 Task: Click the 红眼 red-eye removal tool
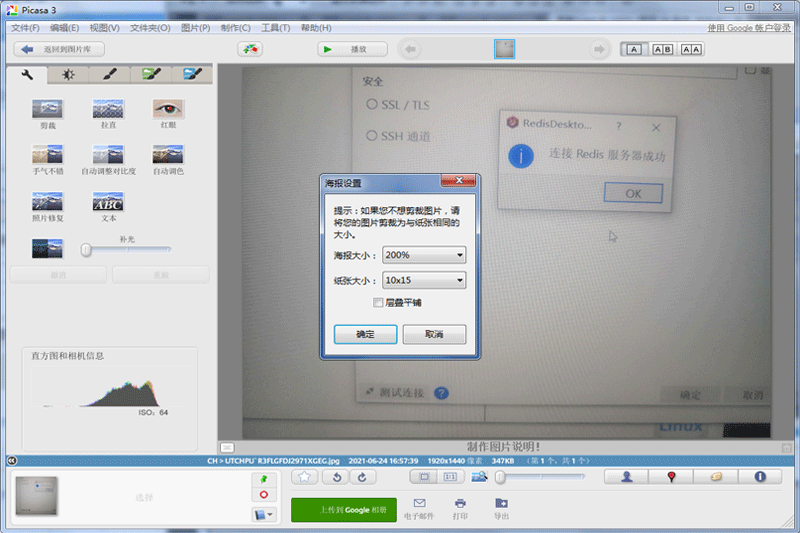[168, 109]
